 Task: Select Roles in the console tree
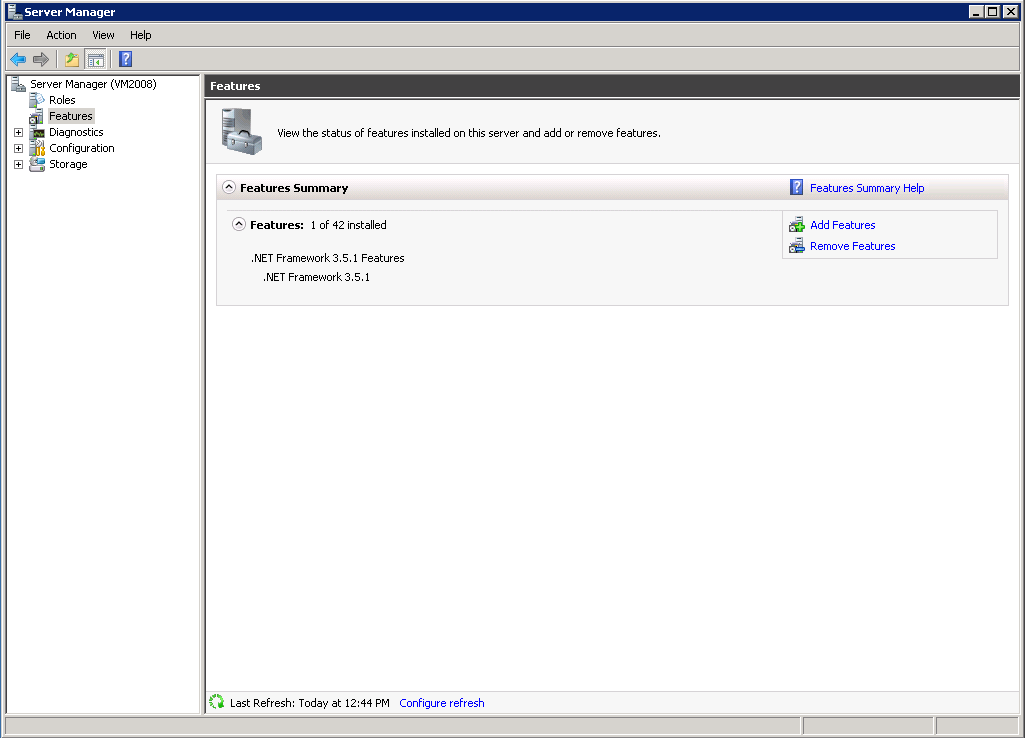pyautogui.click(x=62, y=100)
